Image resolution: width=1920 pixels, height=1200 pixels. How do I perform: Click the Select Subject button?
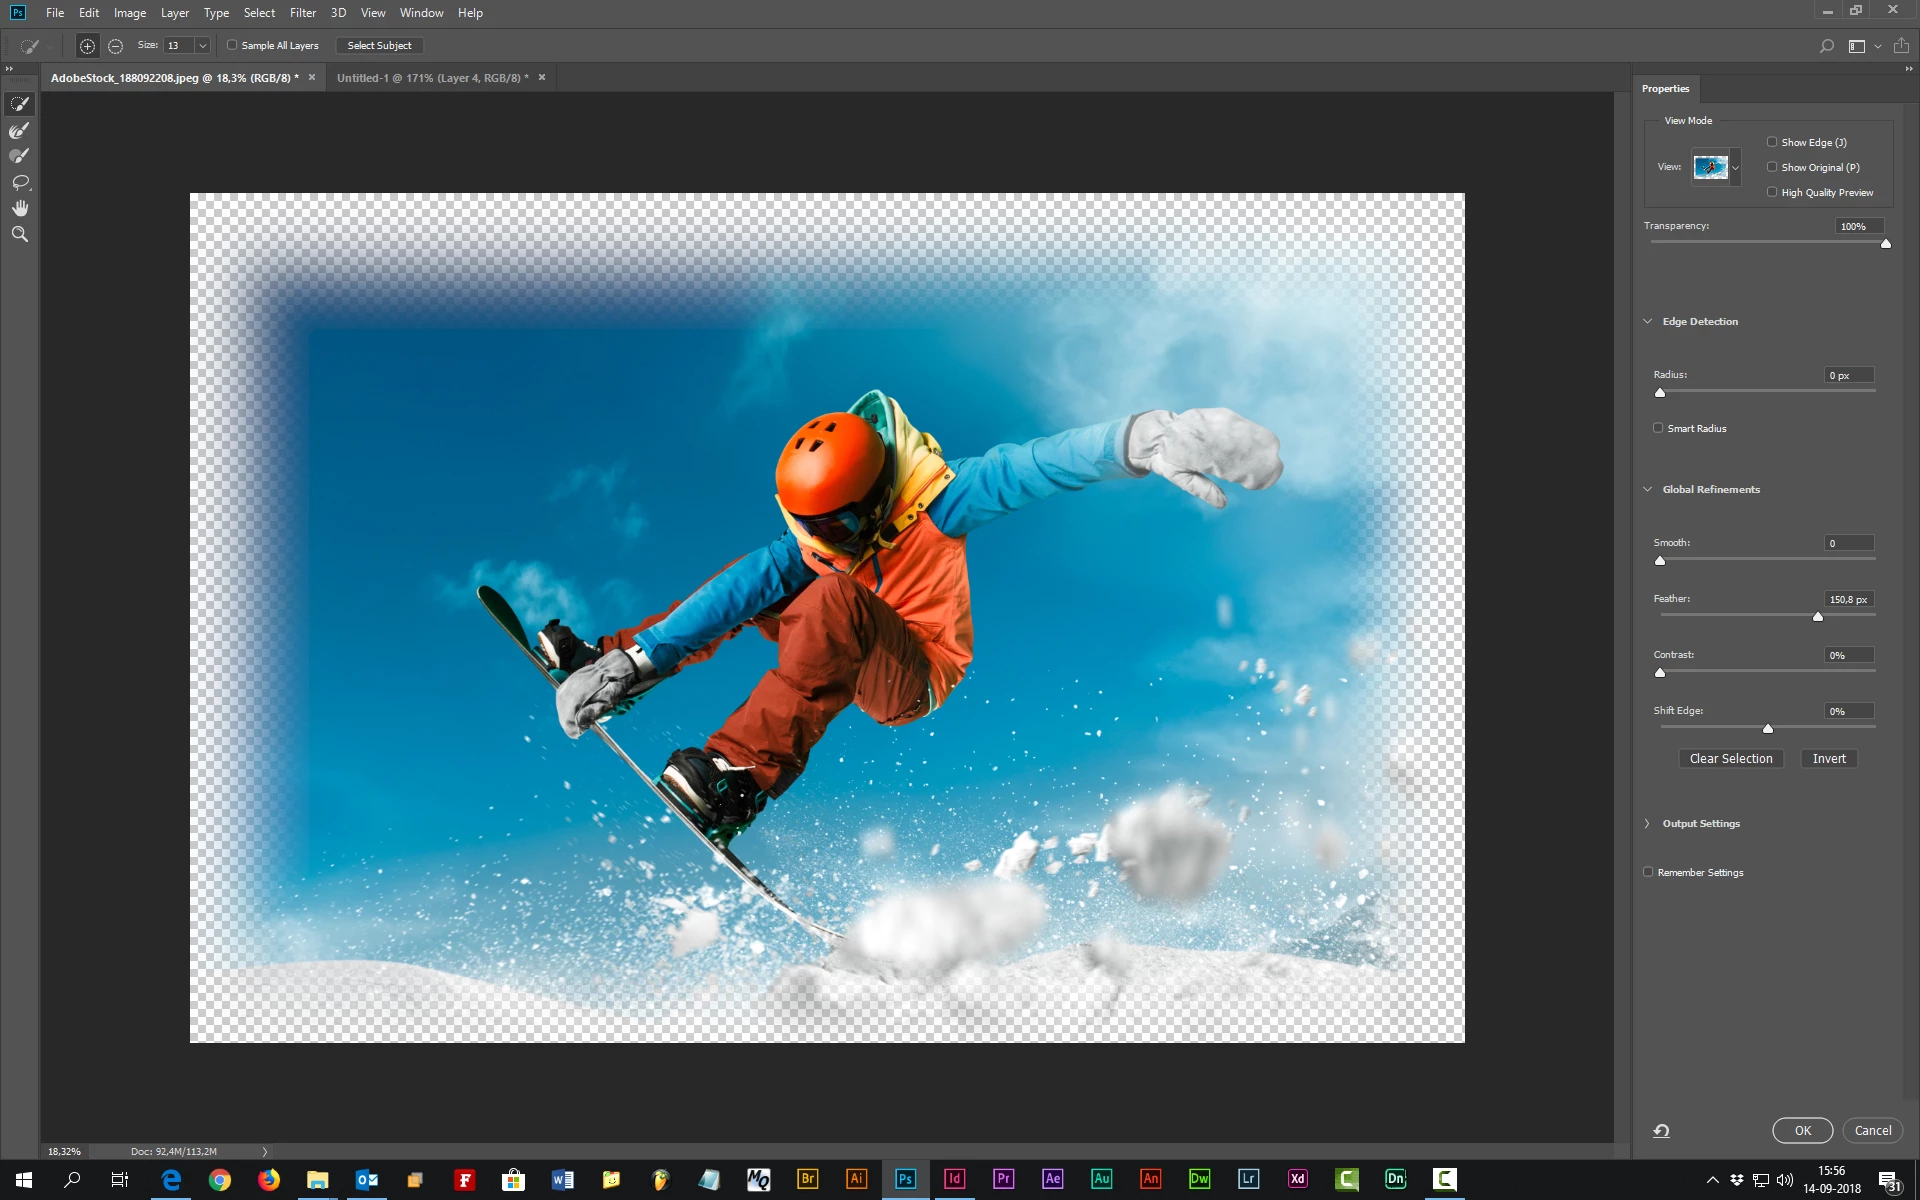click(379, 46)
